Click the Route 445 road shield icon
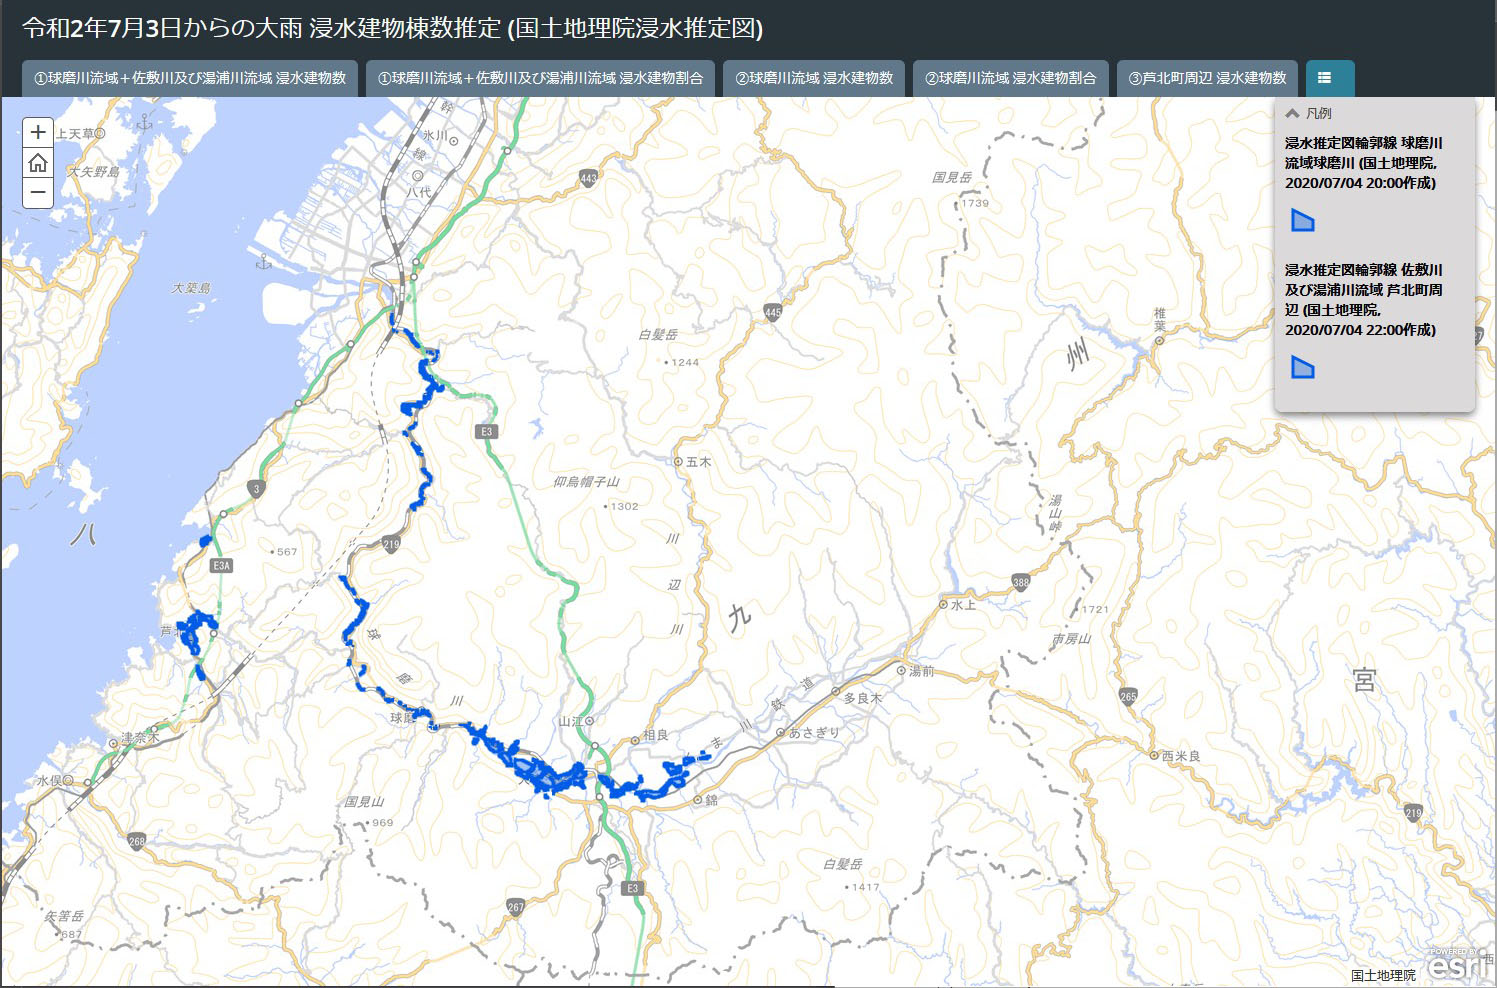 click(770, 310)
